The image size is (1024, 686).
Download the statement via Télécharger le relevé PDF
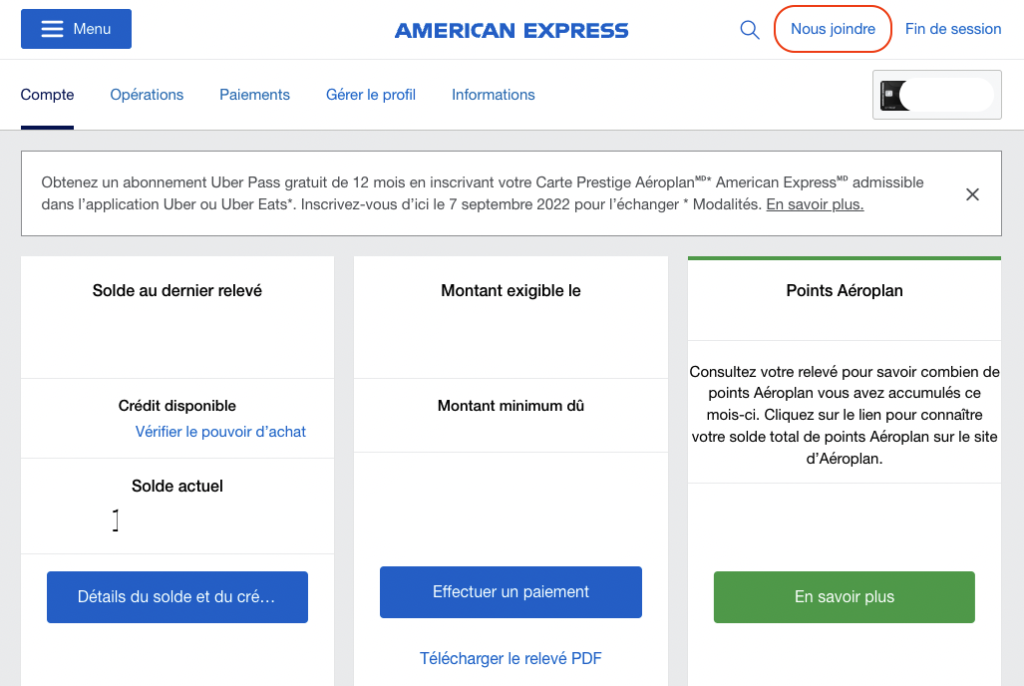[510, 658]
